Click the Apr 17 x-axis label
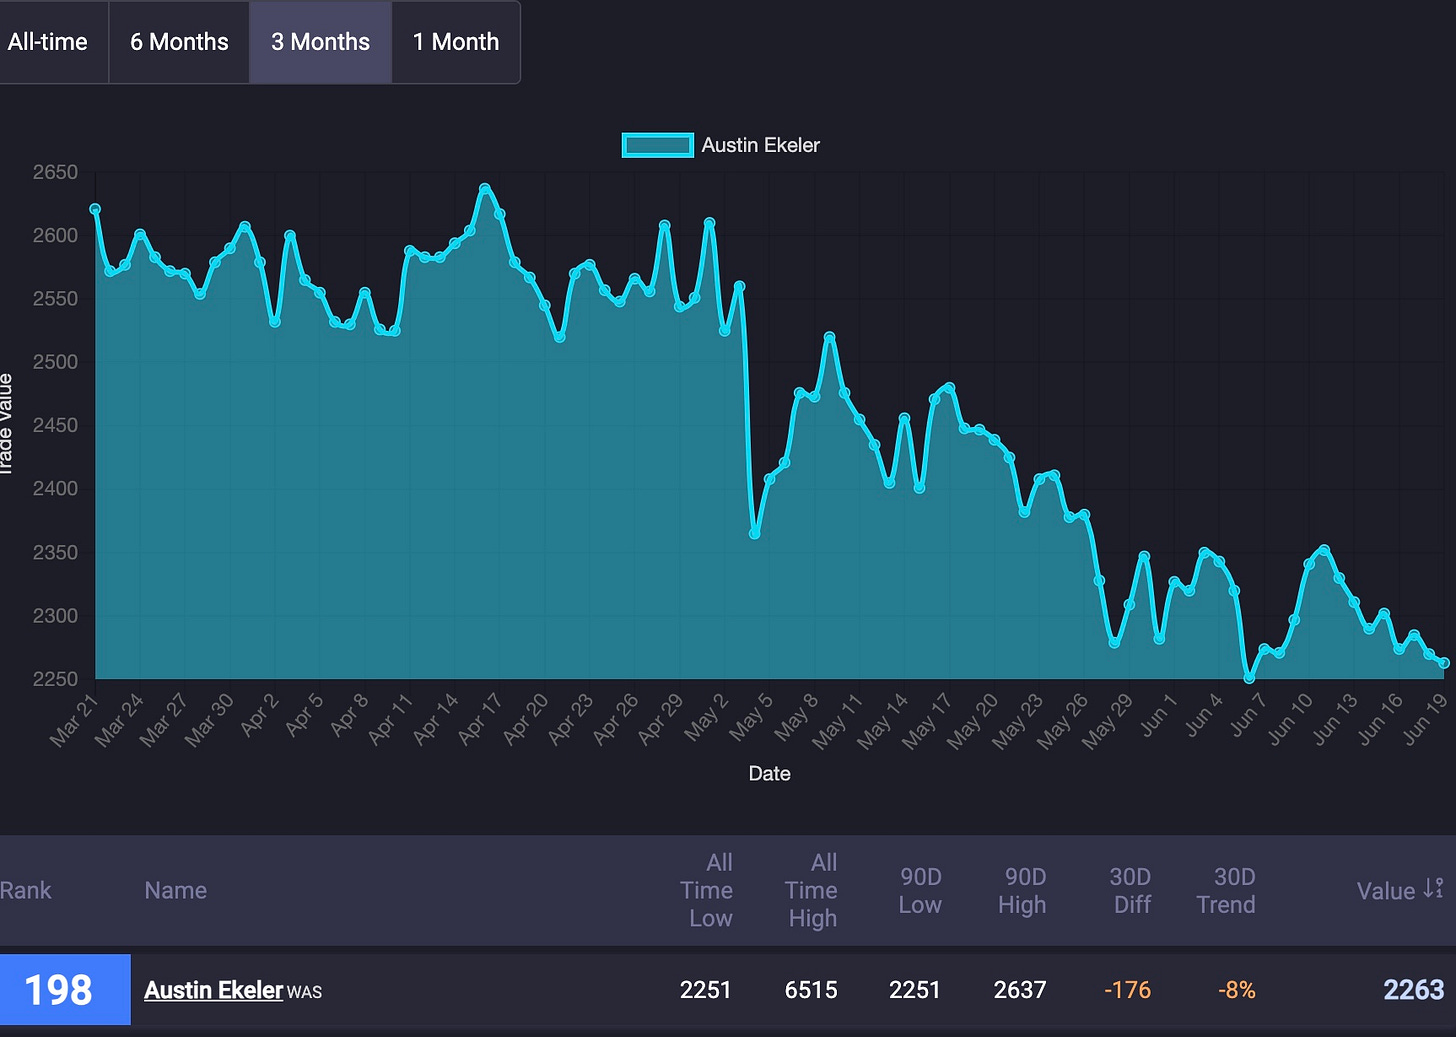This screenshot has width=1456, height=1037. point(479,720)
